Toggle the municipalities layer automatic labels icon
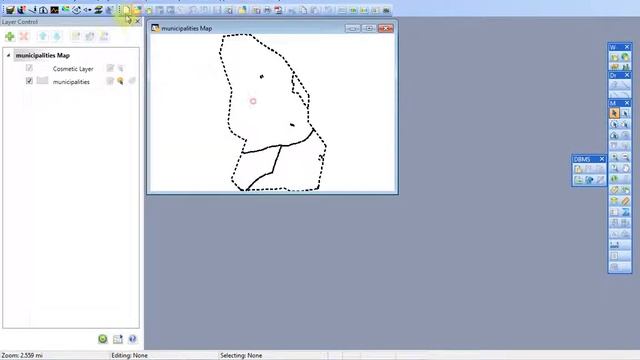640x360 pixels. [x=131, y=81]
